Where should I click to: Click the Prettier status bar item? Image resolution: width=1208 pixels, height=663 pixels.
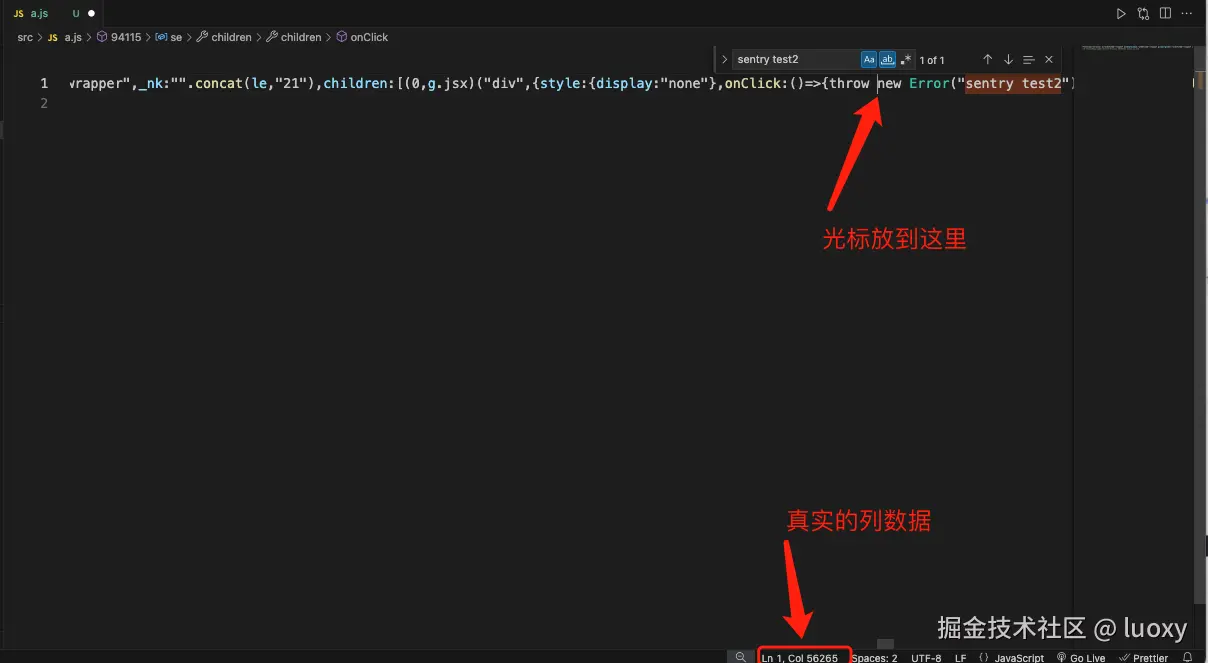click(x=1144, y=658)
